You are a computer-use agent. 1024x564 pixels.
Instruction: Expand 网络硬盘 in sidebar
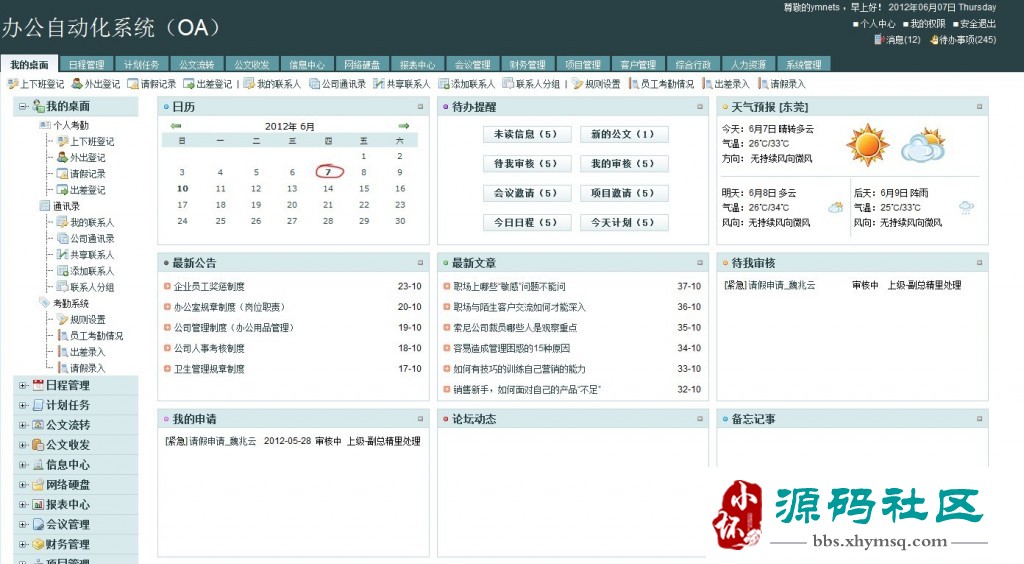pyautogui.click(x=23, y=485)
